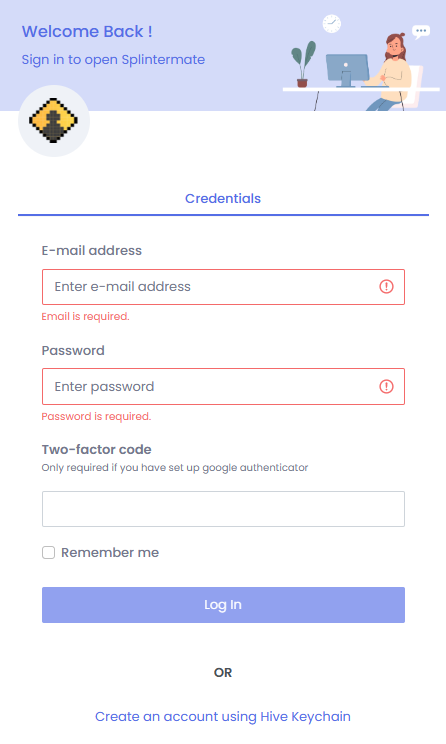
Task: Click the chat speech bubble icon in the banner
Action: (421, 32)
